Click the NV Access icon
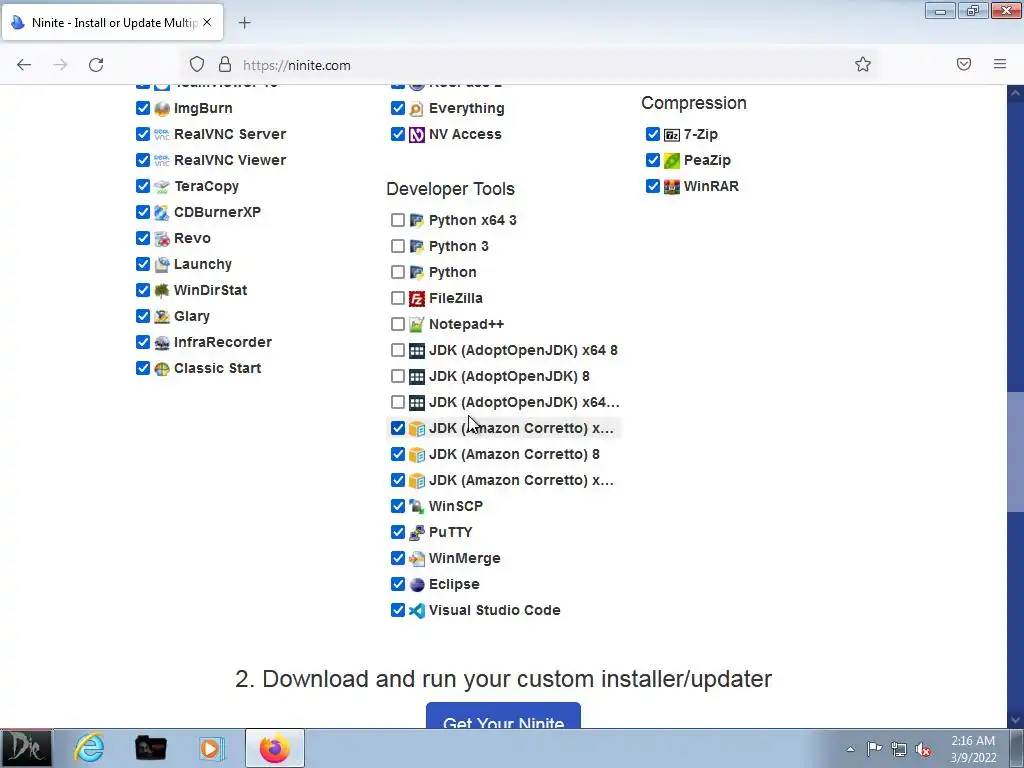 [417, 135]
